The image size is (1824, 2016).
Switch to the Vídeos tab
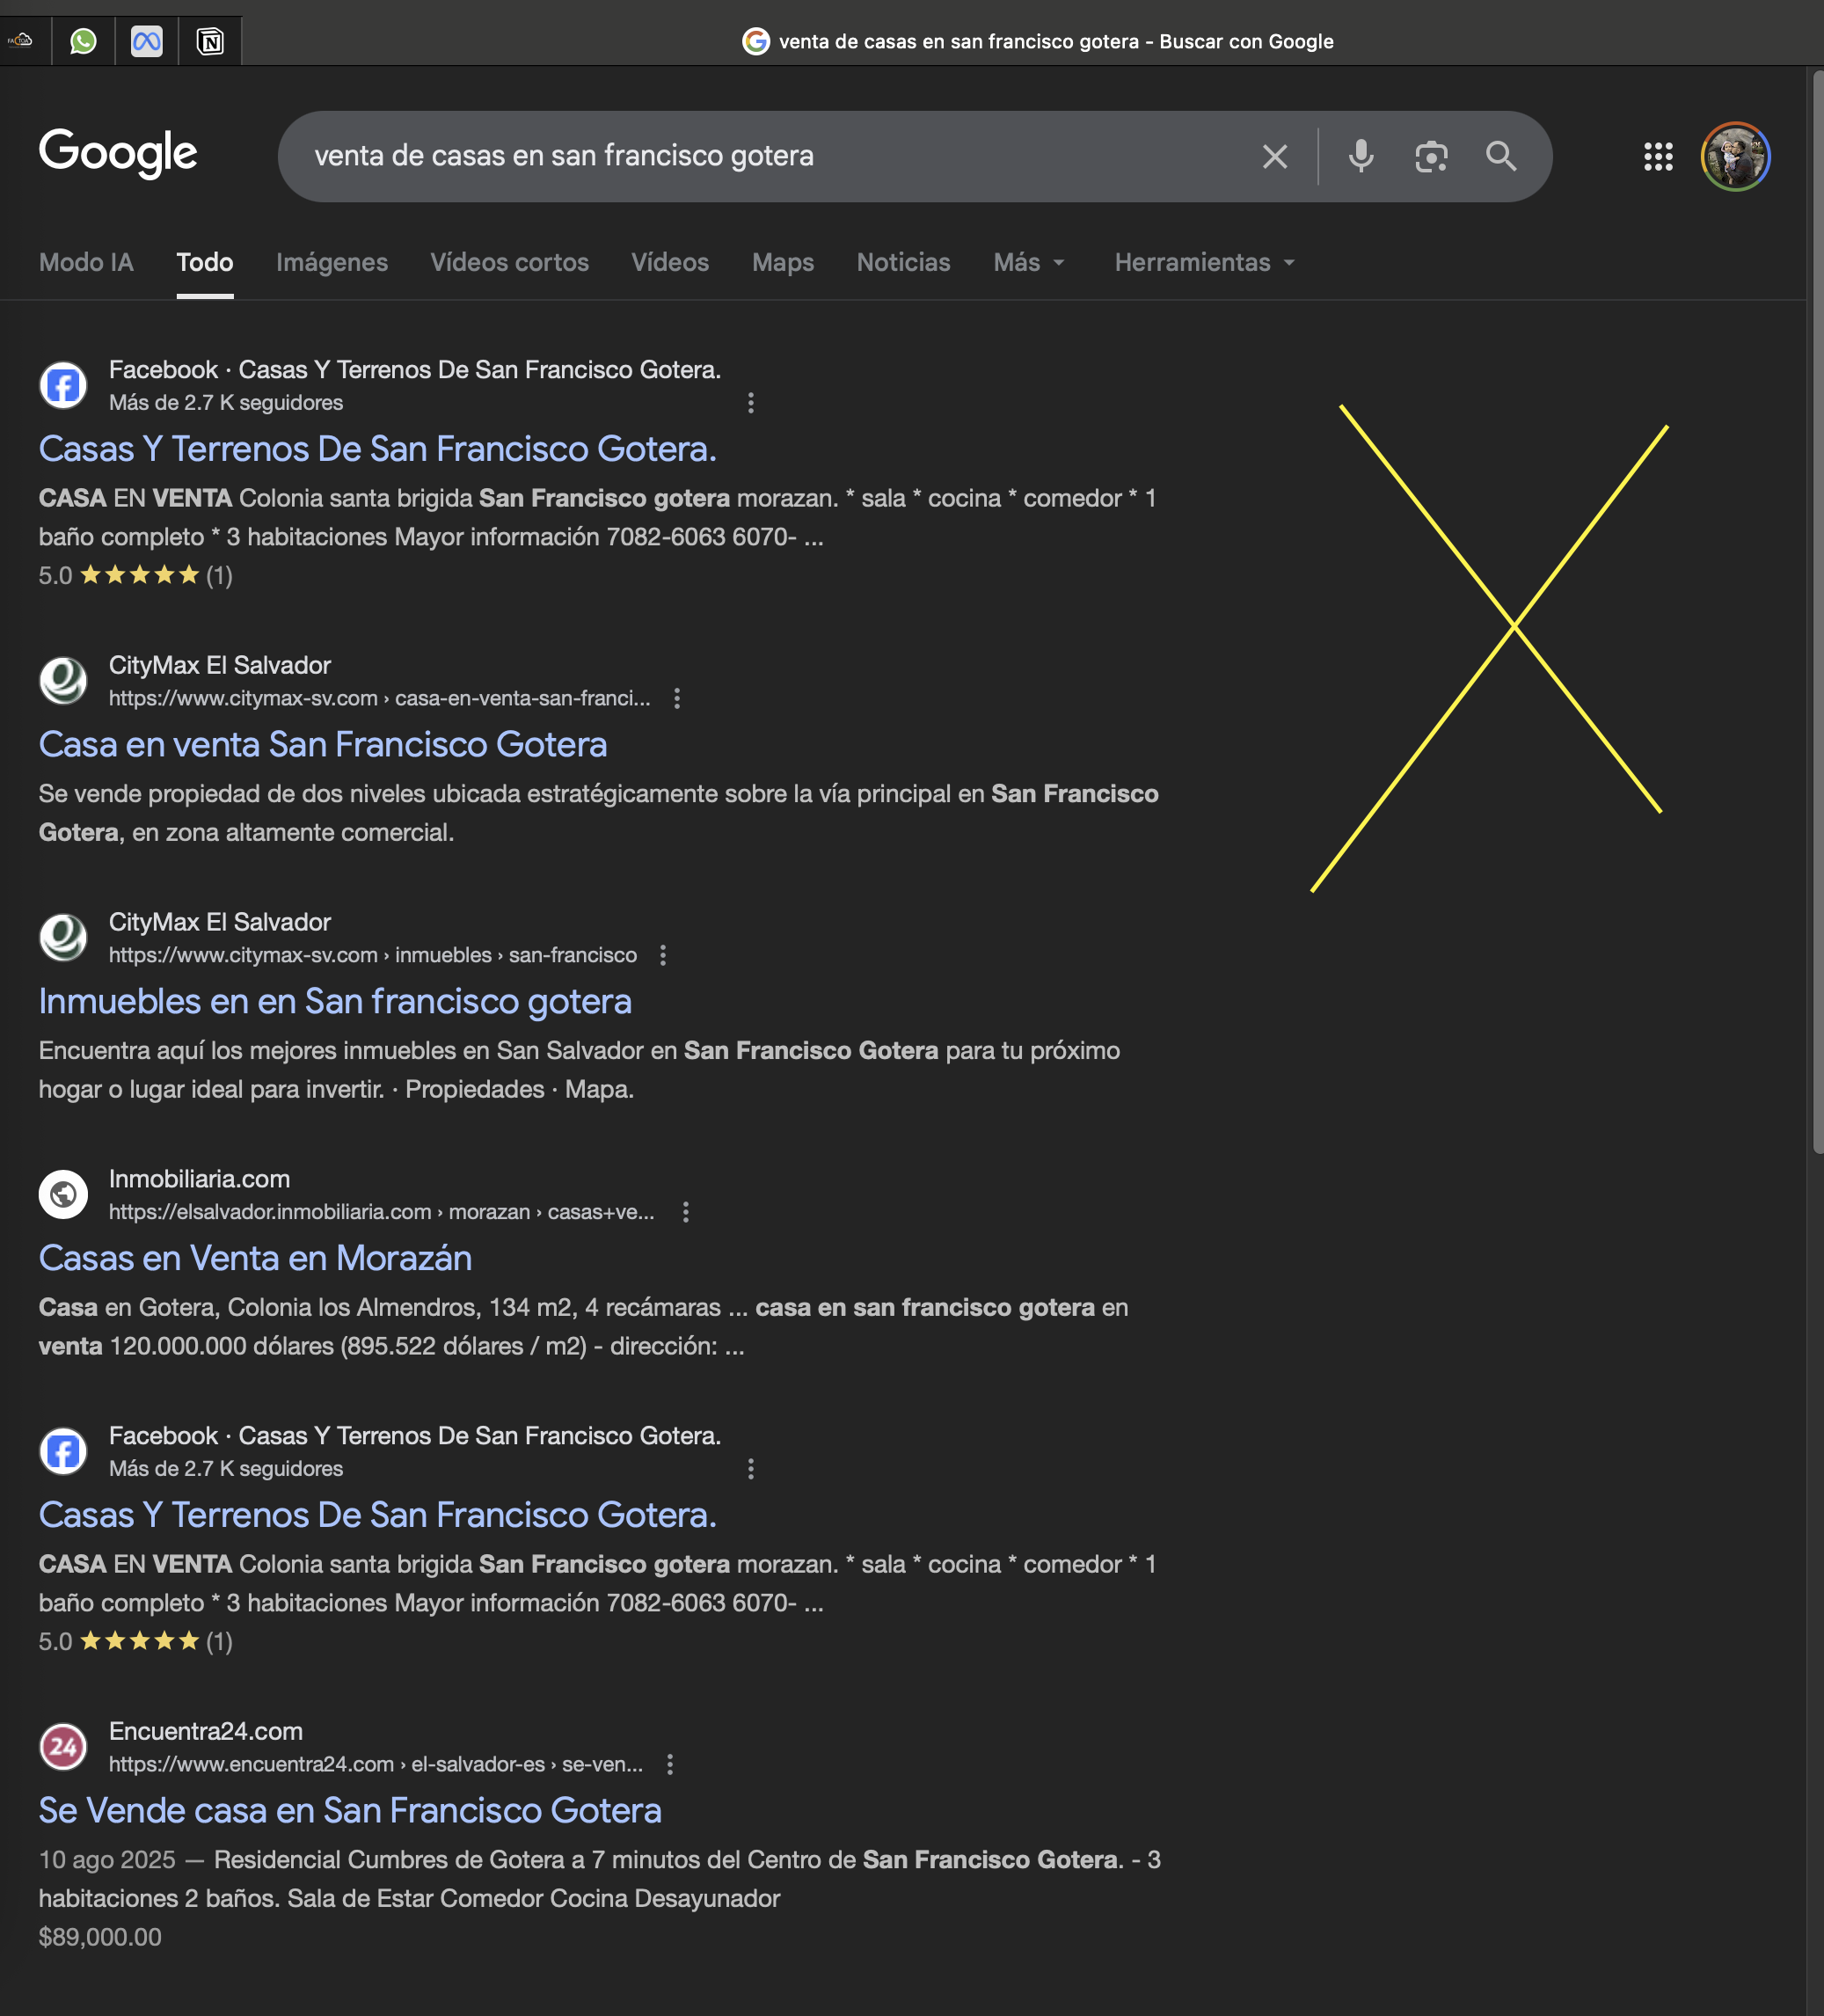point(670,262)
